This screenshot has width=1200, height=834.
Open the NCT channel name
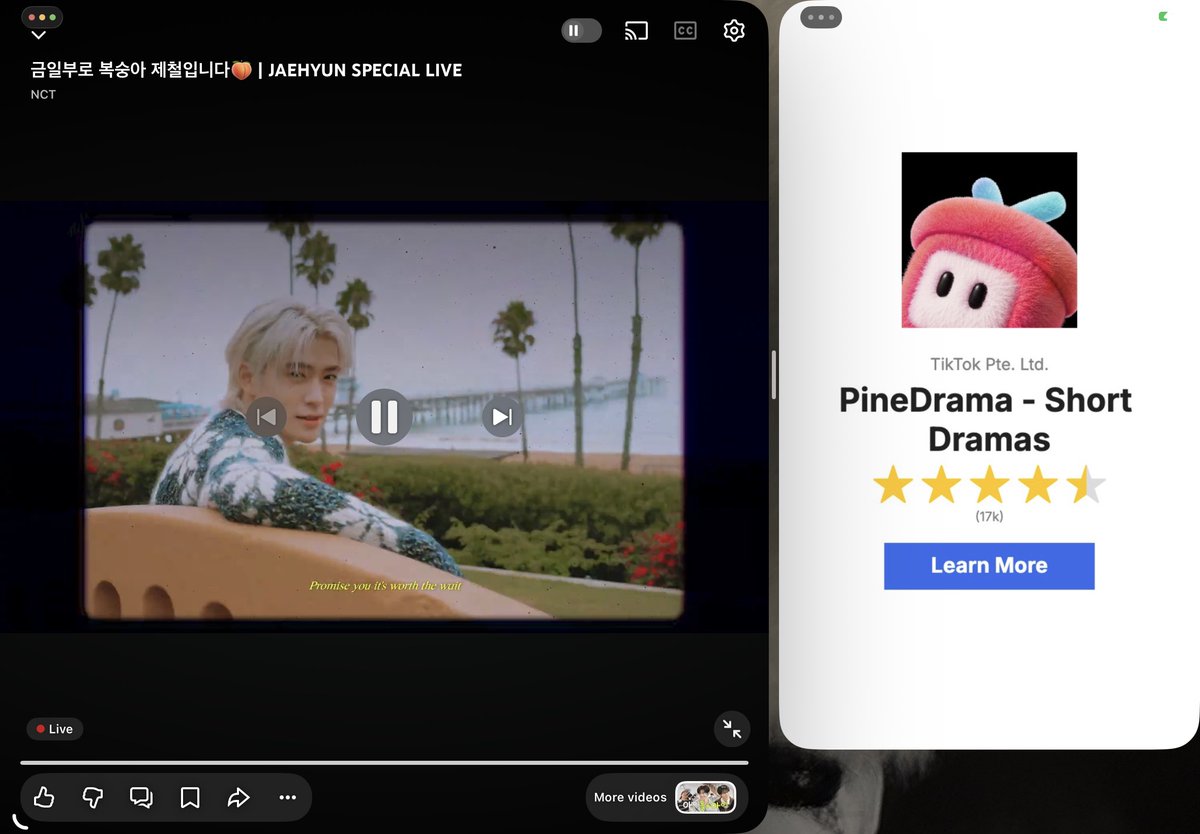(x=43, y=95)
